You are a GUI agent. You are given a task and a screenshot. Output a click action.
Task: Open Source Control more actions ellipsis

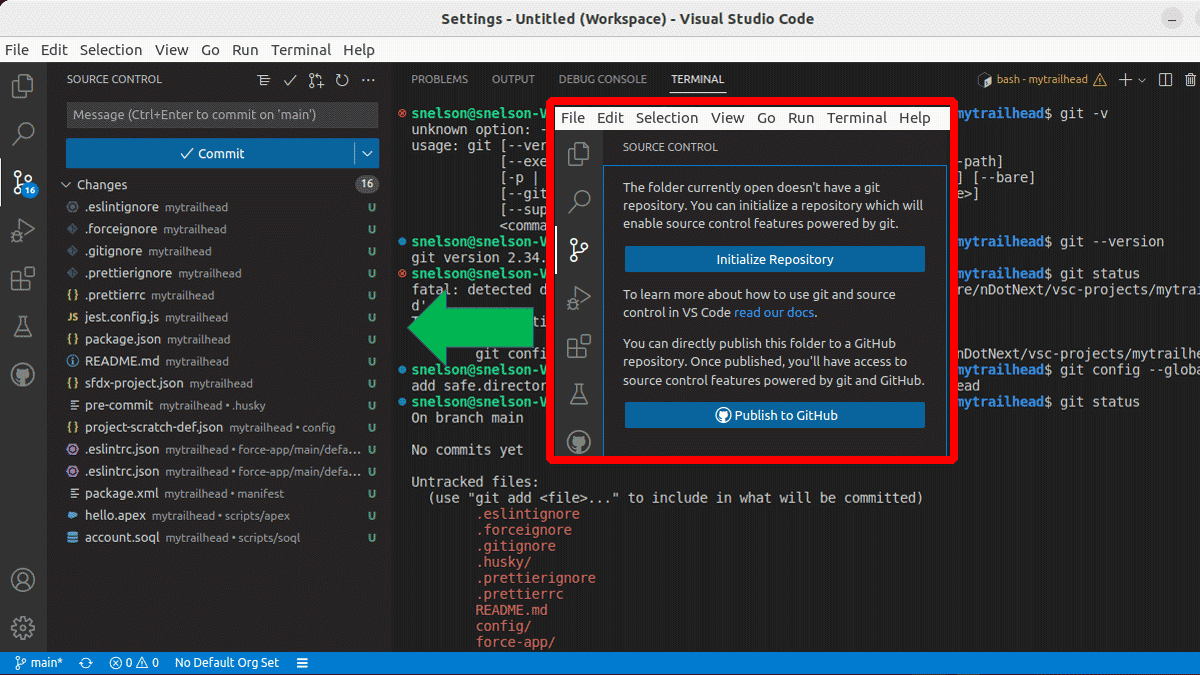(368, 80)
